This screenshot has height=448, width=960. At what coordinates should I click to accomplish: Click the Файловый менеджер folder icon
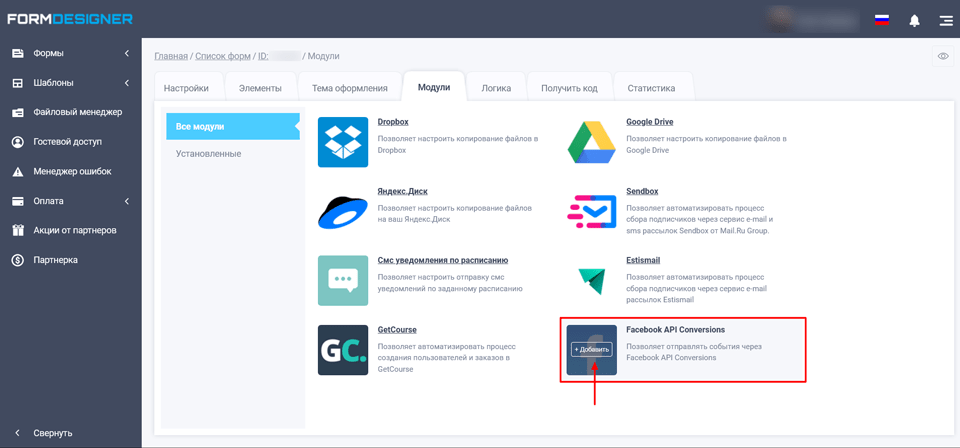point(18,112)
